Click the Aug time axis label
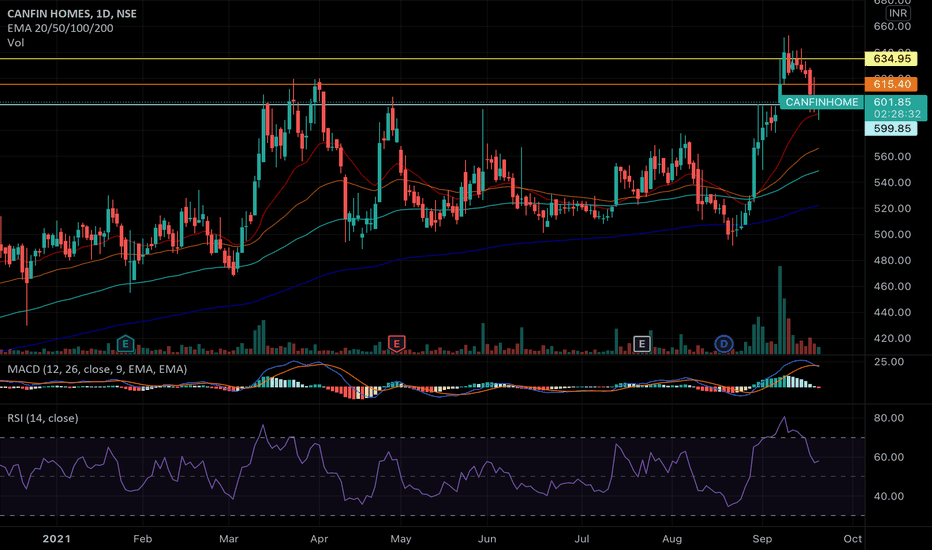The width and height of the screenshot is (932, 550). point(672,539)
